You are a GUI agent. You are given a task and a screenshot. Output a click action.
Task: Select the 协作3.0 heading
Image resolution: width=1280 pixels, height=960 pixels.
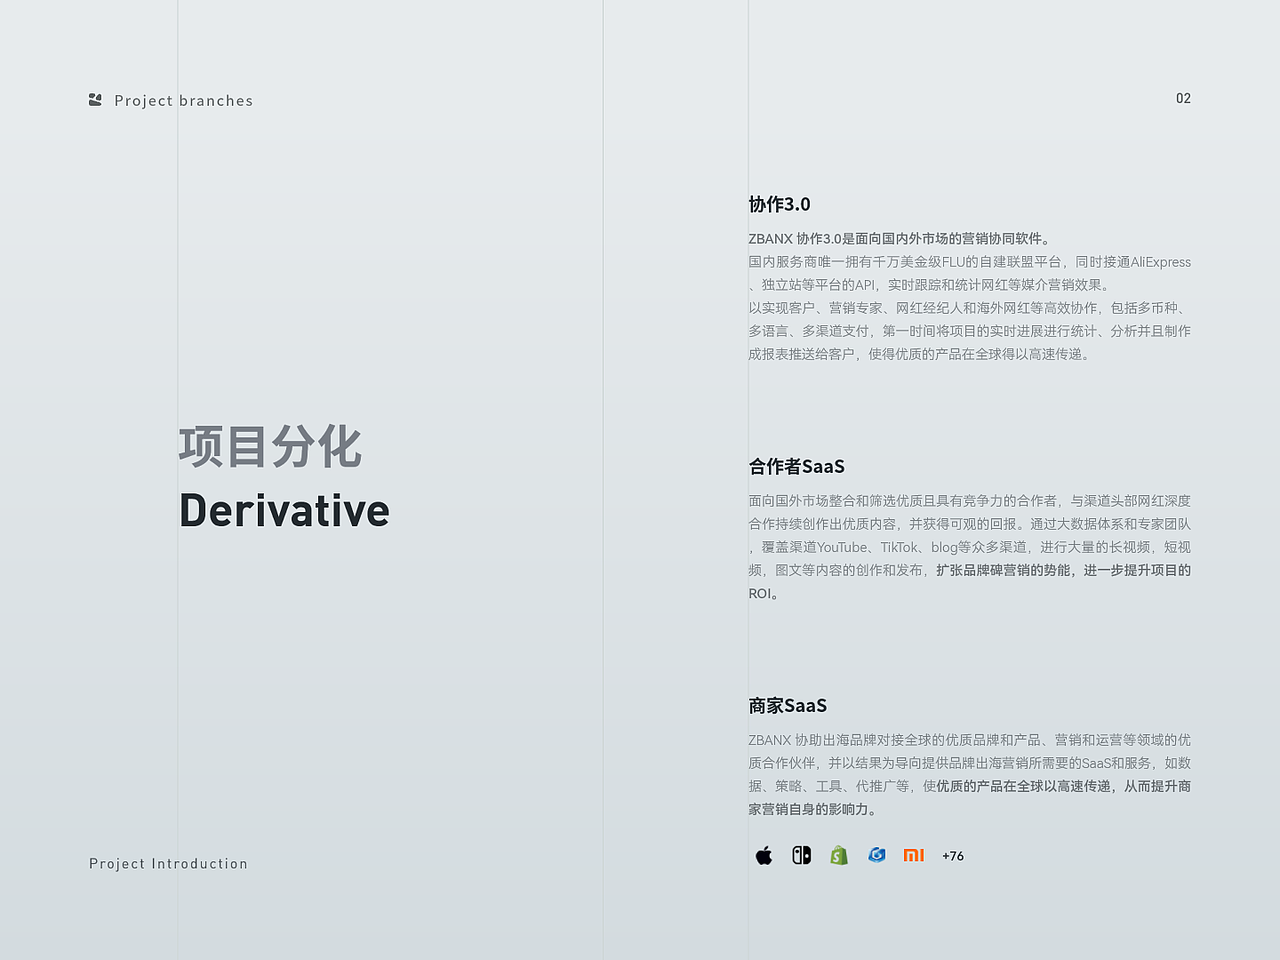coord(780,204)
